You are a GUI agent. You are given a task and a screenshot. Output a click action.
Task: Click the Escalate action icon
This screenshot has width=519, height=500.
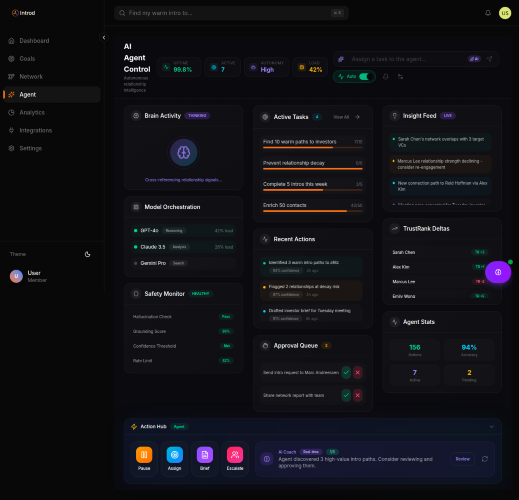tap(235, 455)
